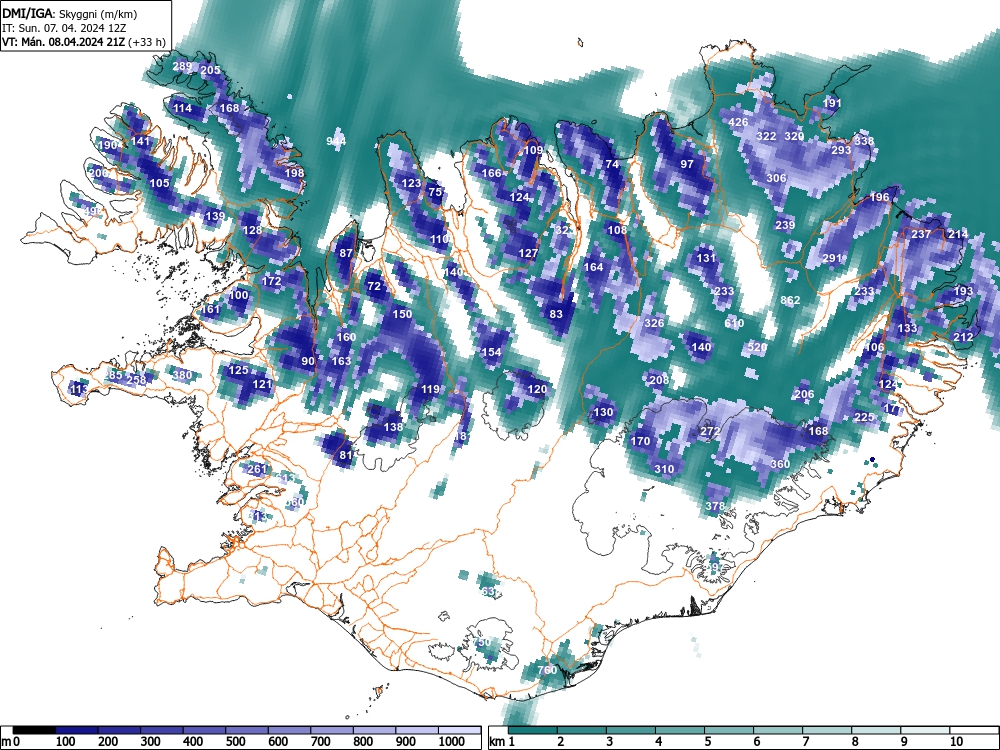
Task: Select the darkest blue swatch between 100 and 200
Action: (77, 730)
